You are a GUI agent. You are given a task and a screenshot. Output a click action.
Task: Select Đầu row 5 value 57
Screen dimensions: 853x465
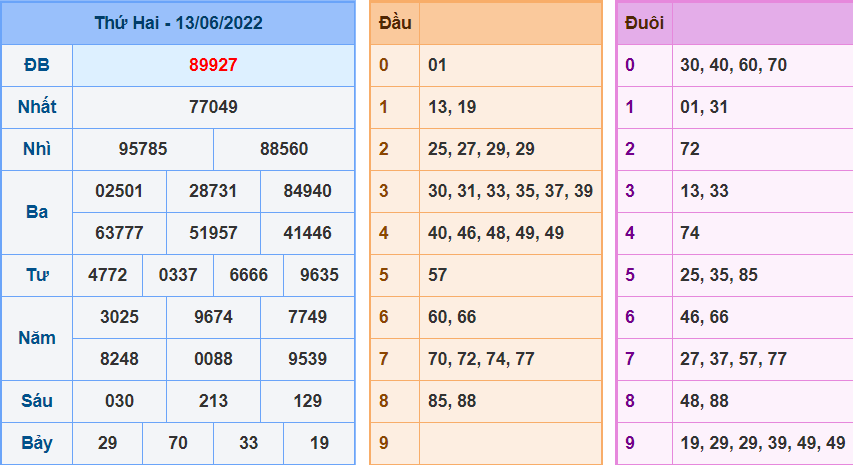pyautogui.click(x=437, y=275)
